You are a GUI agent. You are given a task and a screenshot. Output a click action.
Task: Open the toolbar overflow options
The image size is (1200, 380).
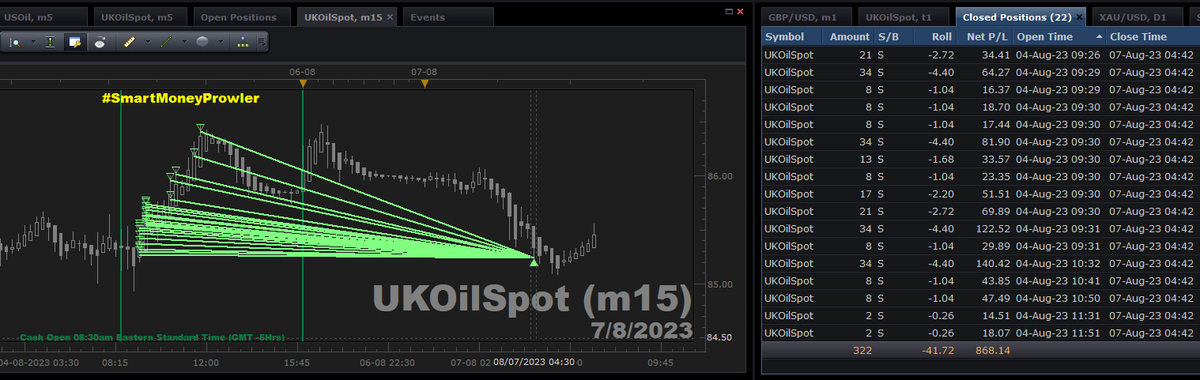261,43
